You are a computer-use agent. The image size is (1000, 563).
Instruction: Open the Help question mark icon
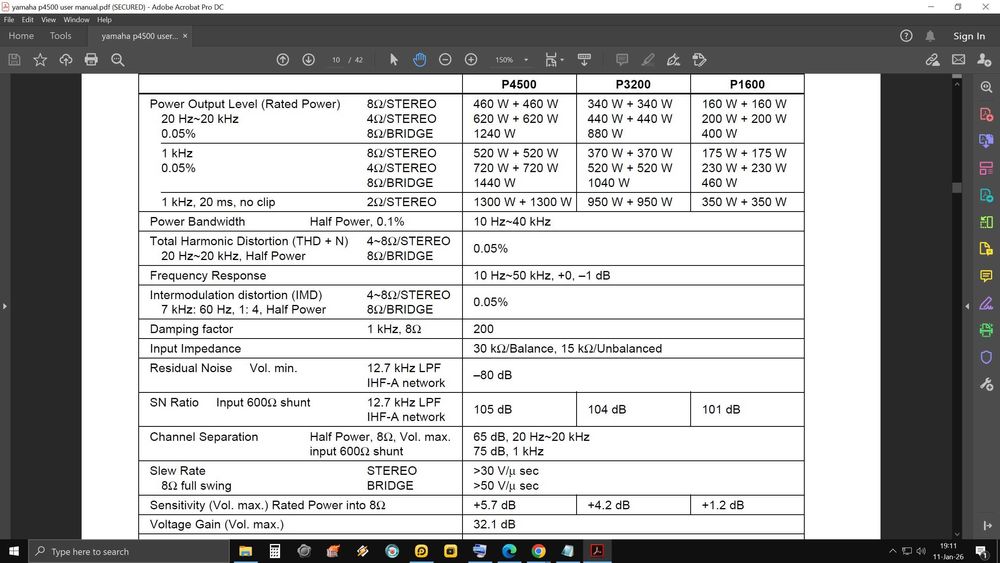[906, 36]
